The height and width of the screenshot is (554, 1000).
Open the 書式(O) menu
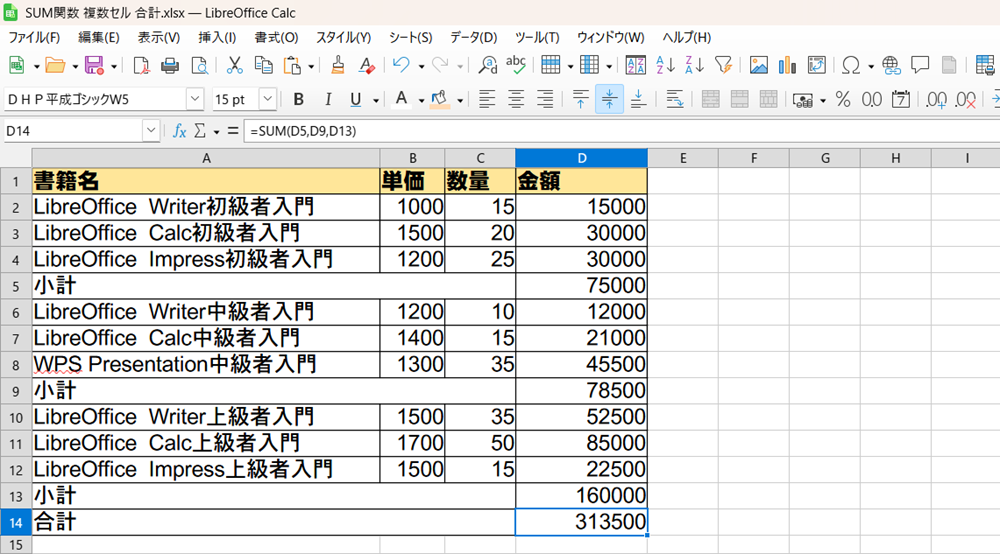pyautogui.click(x=276, y=38)
